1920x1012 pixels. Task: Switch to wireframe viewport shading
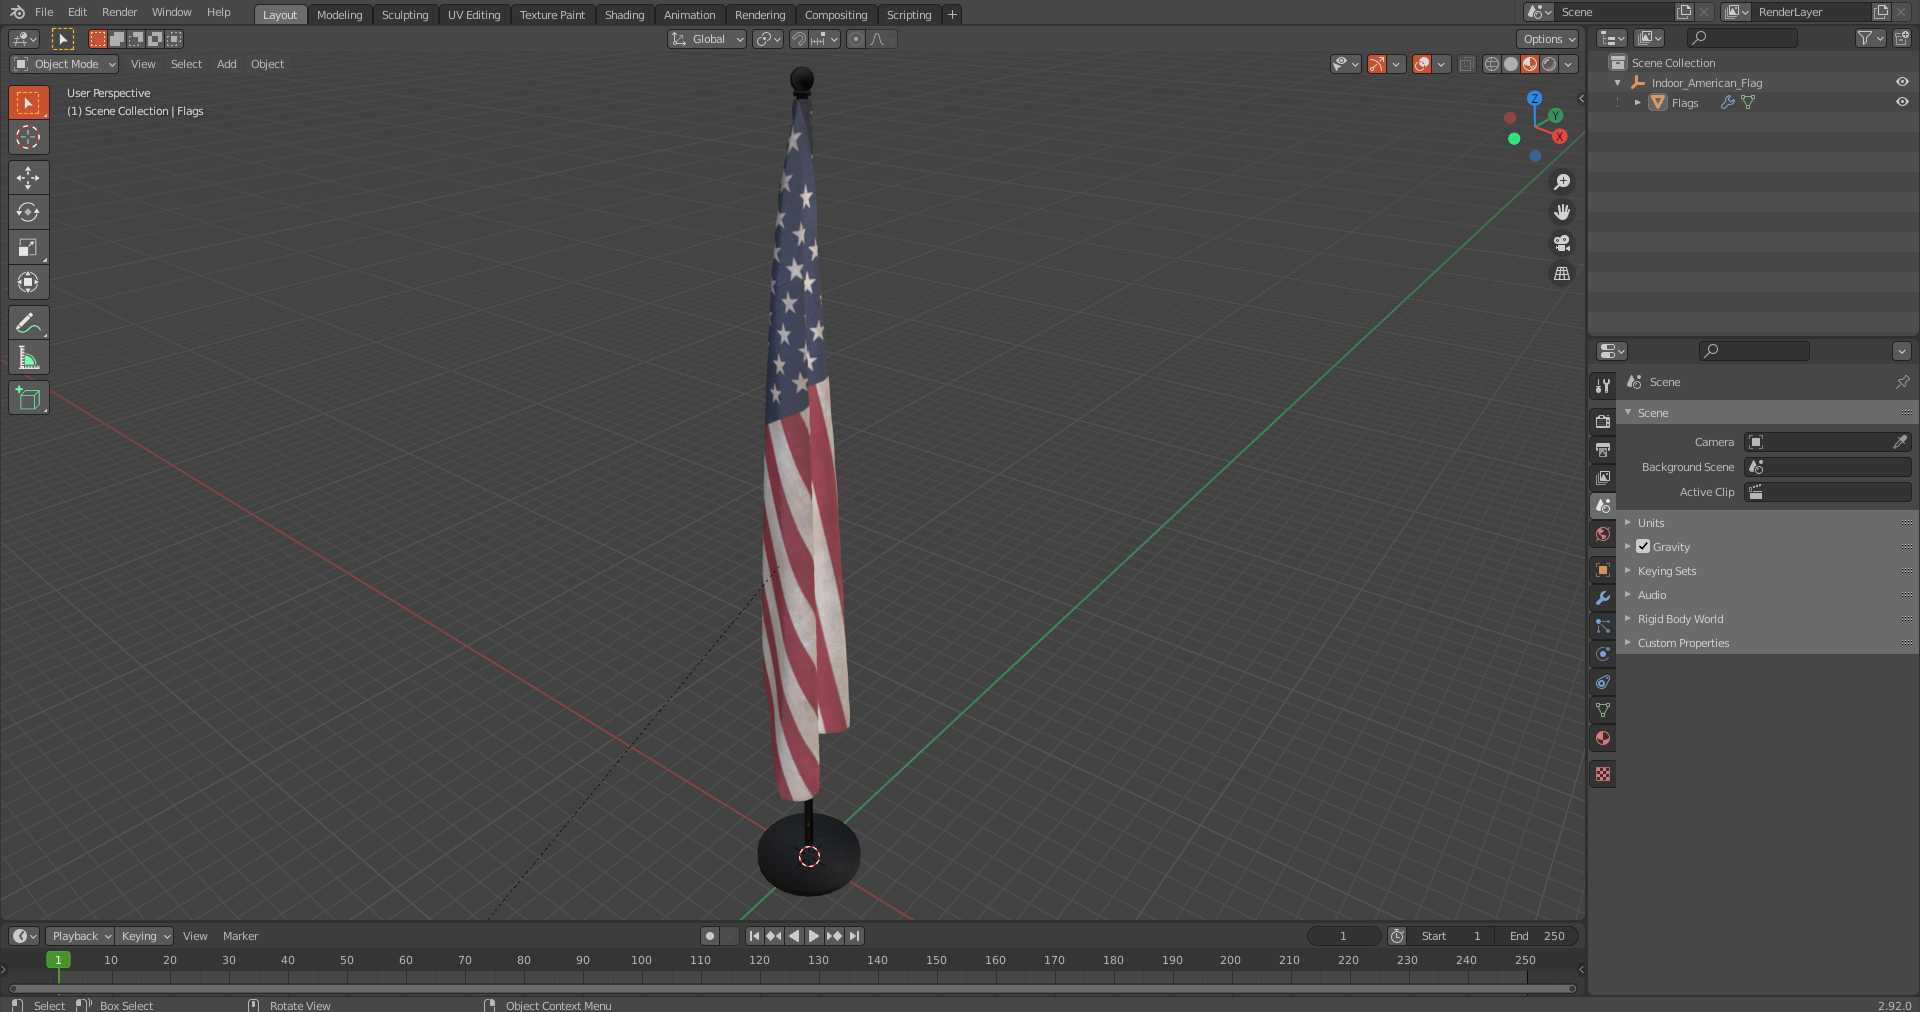point(1492,64)
